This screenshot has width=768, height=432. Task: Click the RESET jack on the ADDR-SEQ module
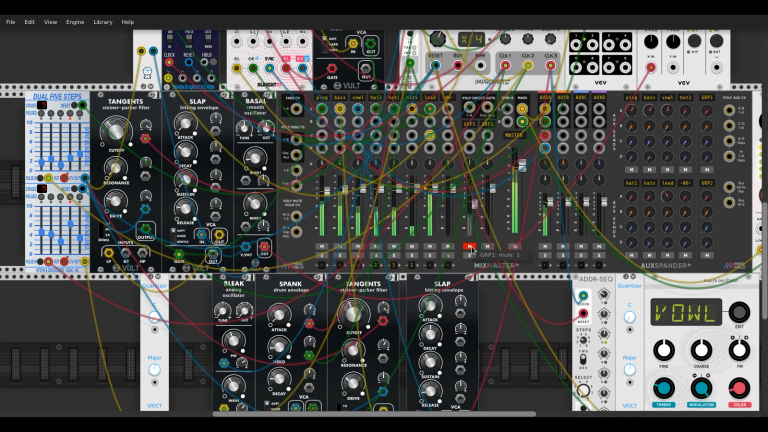coord(583,313)
